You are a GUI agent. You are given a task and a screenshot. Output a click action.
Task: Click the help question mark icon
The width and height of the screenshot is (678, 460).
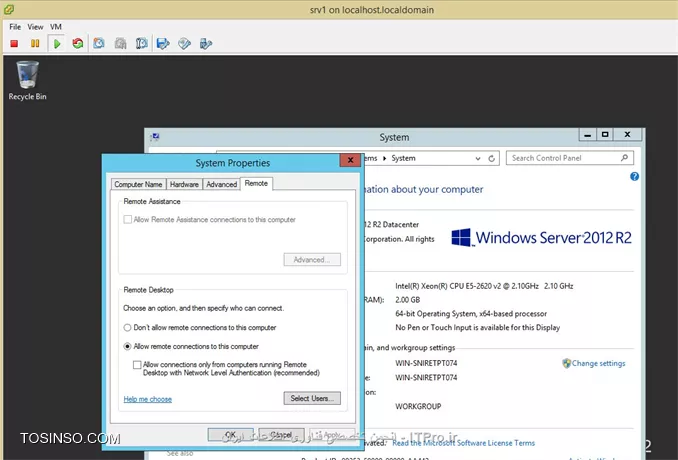pyautogui.click(x=634, y=176)
